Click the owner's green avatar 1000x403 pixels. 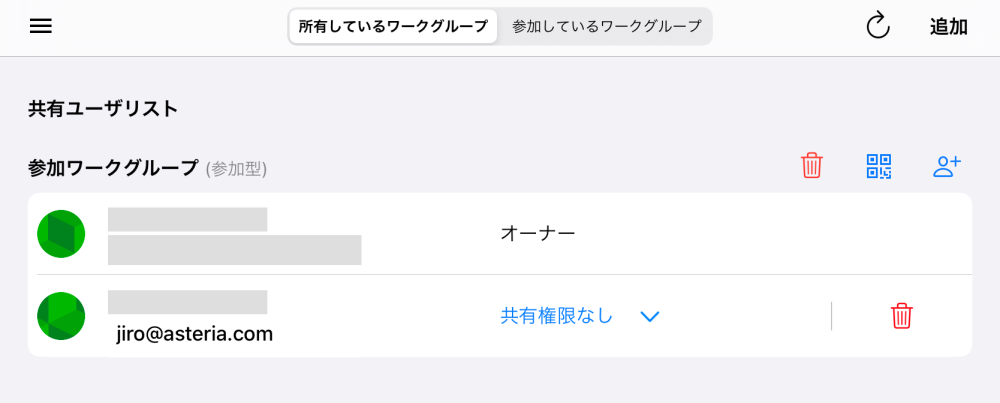coord(61,234)
